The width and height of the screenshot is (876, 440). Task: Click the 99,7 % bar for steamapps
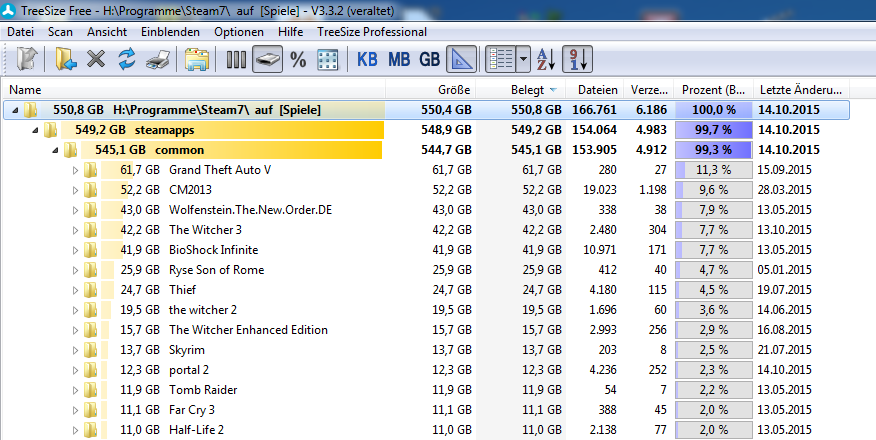coord(713,130)
